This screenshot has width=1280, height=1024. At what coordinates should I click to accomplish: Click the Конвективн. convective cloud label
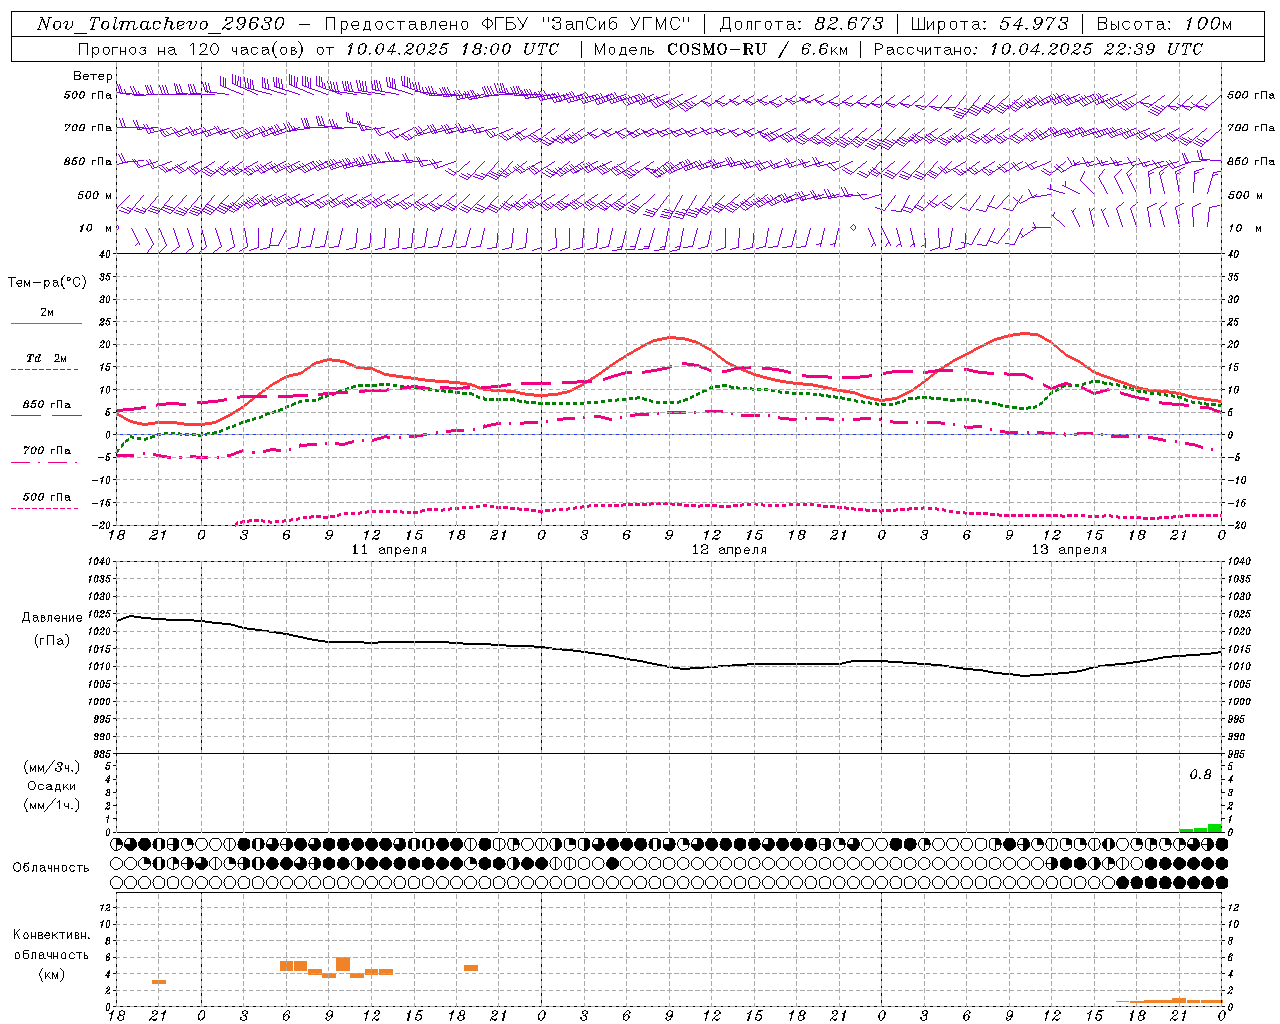(x=52, y=935)
